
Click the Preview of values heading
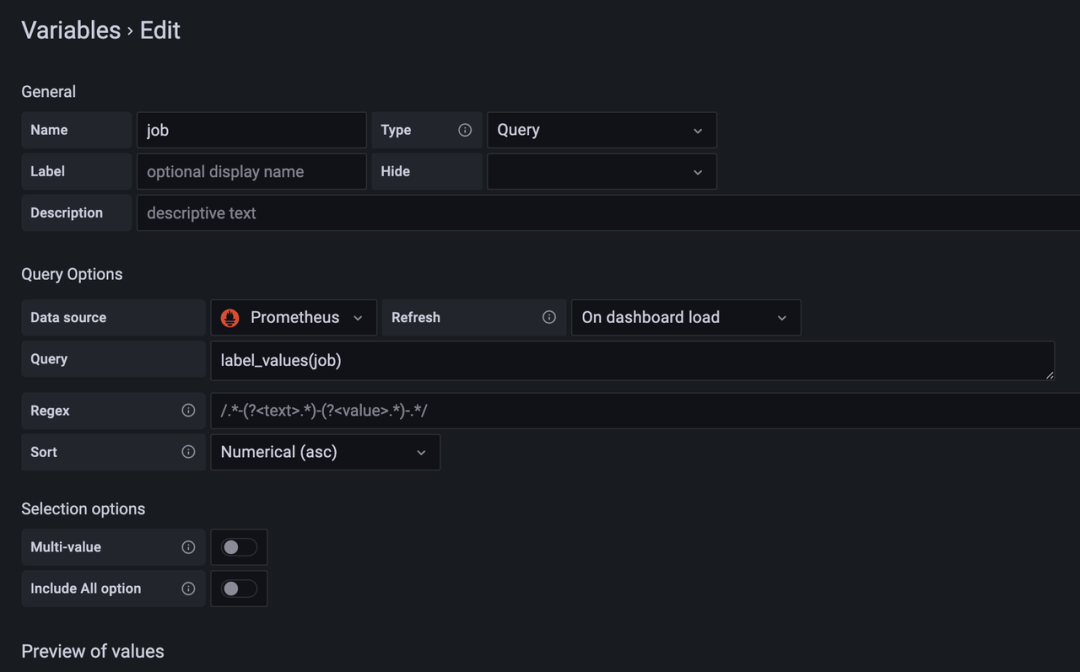coord(92,651)
